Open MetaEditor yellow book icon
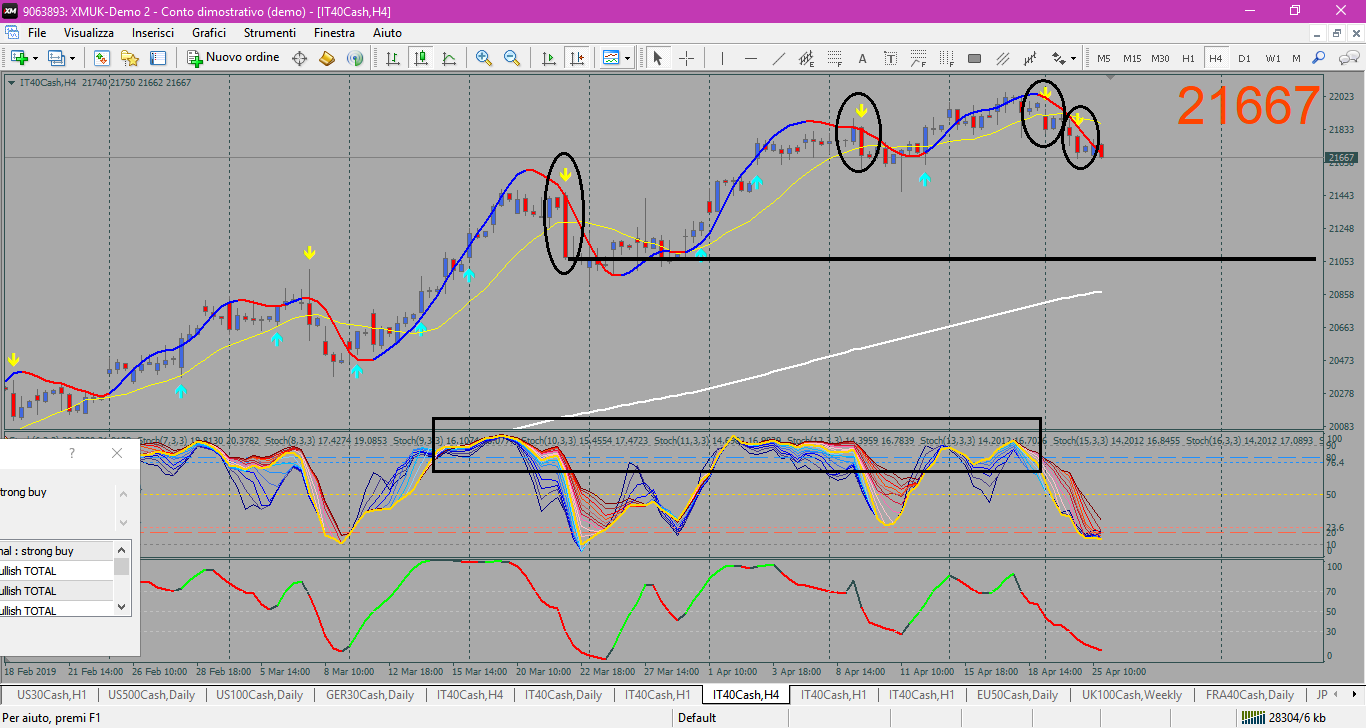 [x=326, y=58]
